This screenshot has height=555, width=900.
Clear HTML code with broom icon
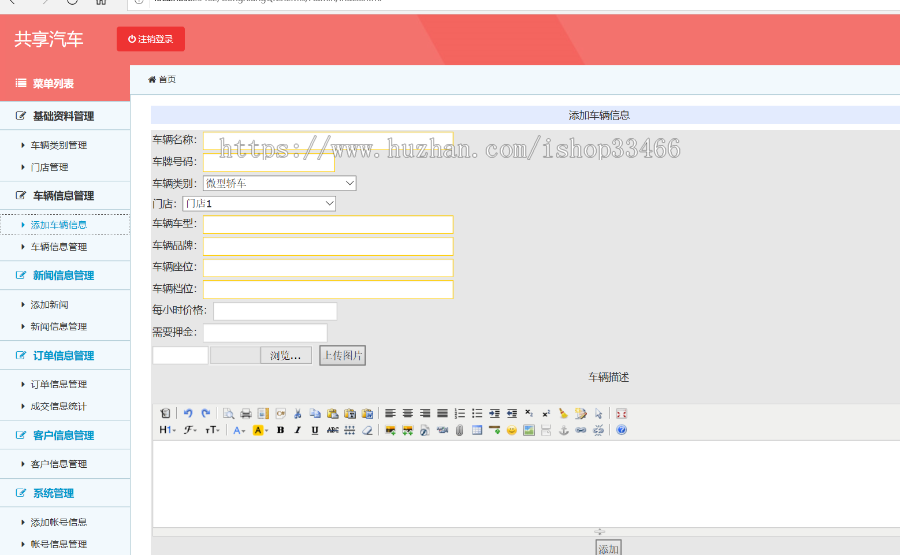564,413
